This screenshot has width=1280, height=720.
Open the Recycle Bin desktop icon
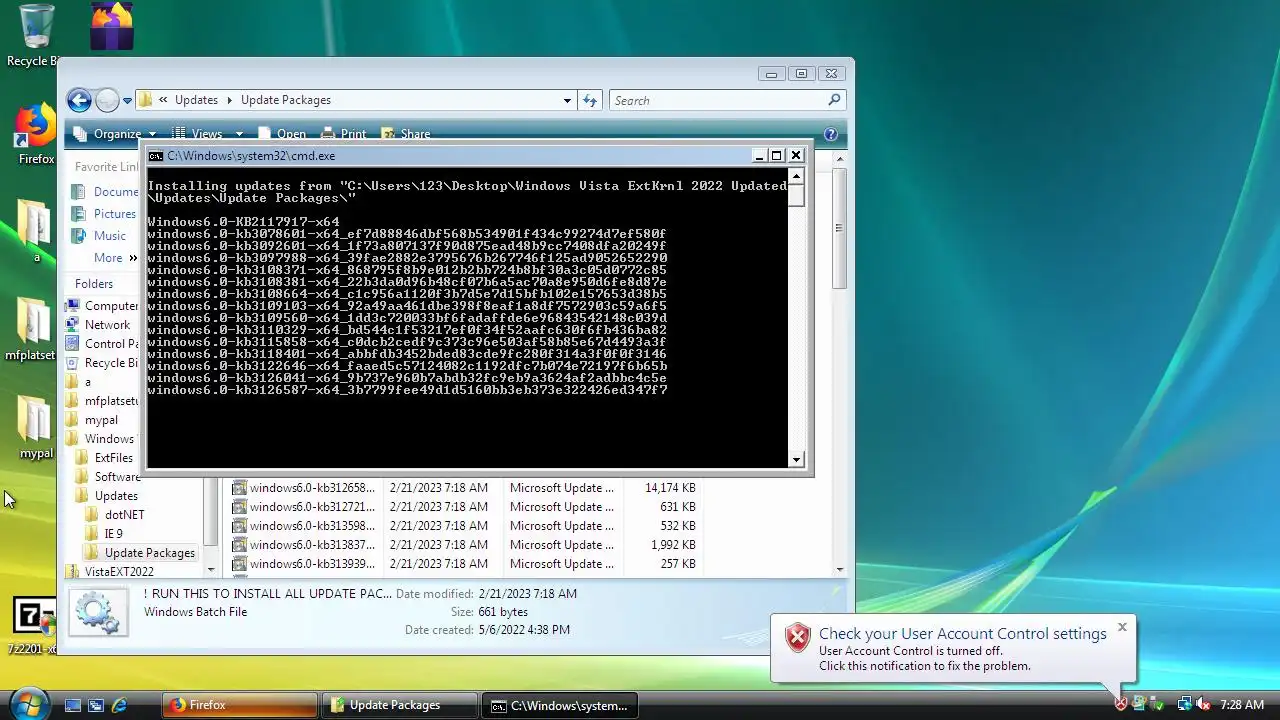pyautogui.click(x=35, y=35)
